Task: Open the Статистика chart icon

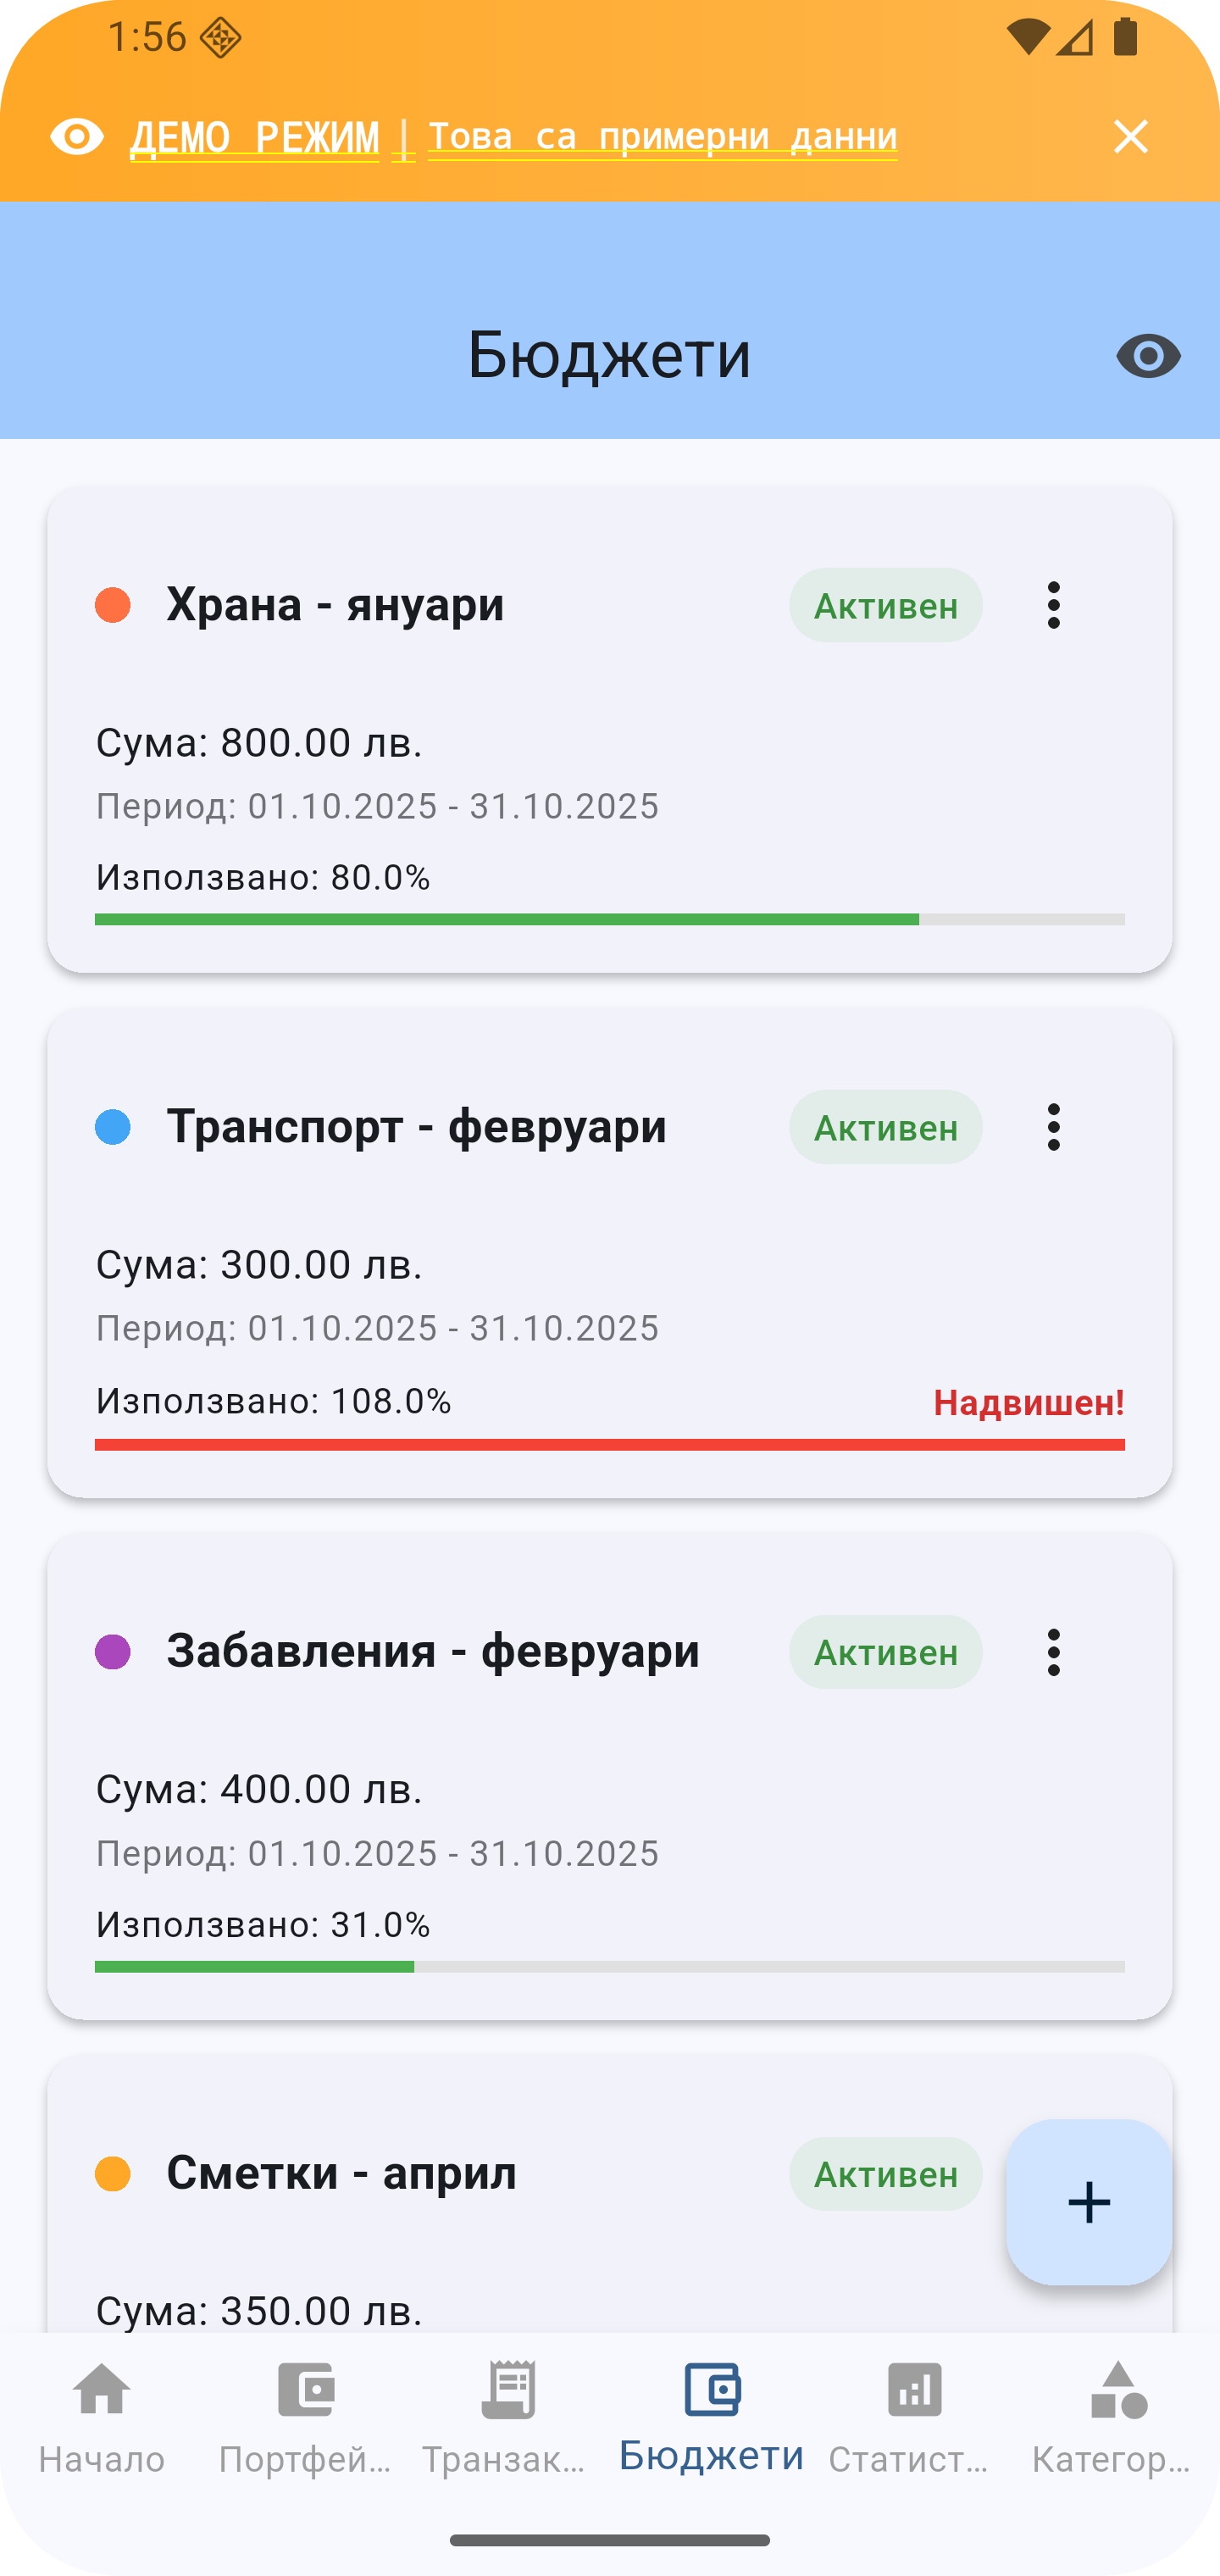Action: [915, 2390]
